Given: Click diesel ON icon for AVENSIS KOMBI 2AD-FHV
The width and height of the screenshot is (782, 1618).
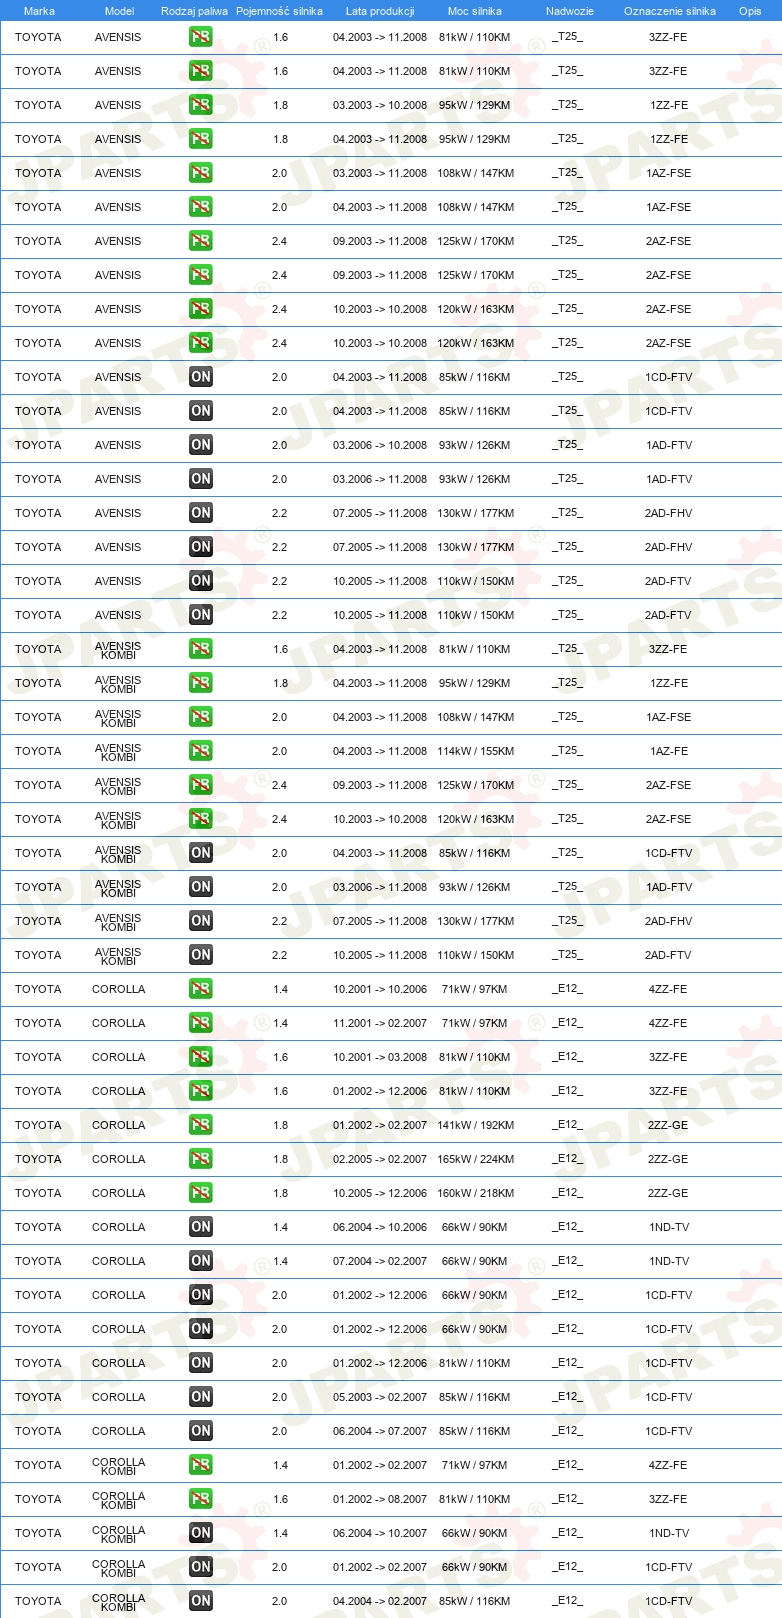Looking at the screenshot, I should tap(201, 921).
